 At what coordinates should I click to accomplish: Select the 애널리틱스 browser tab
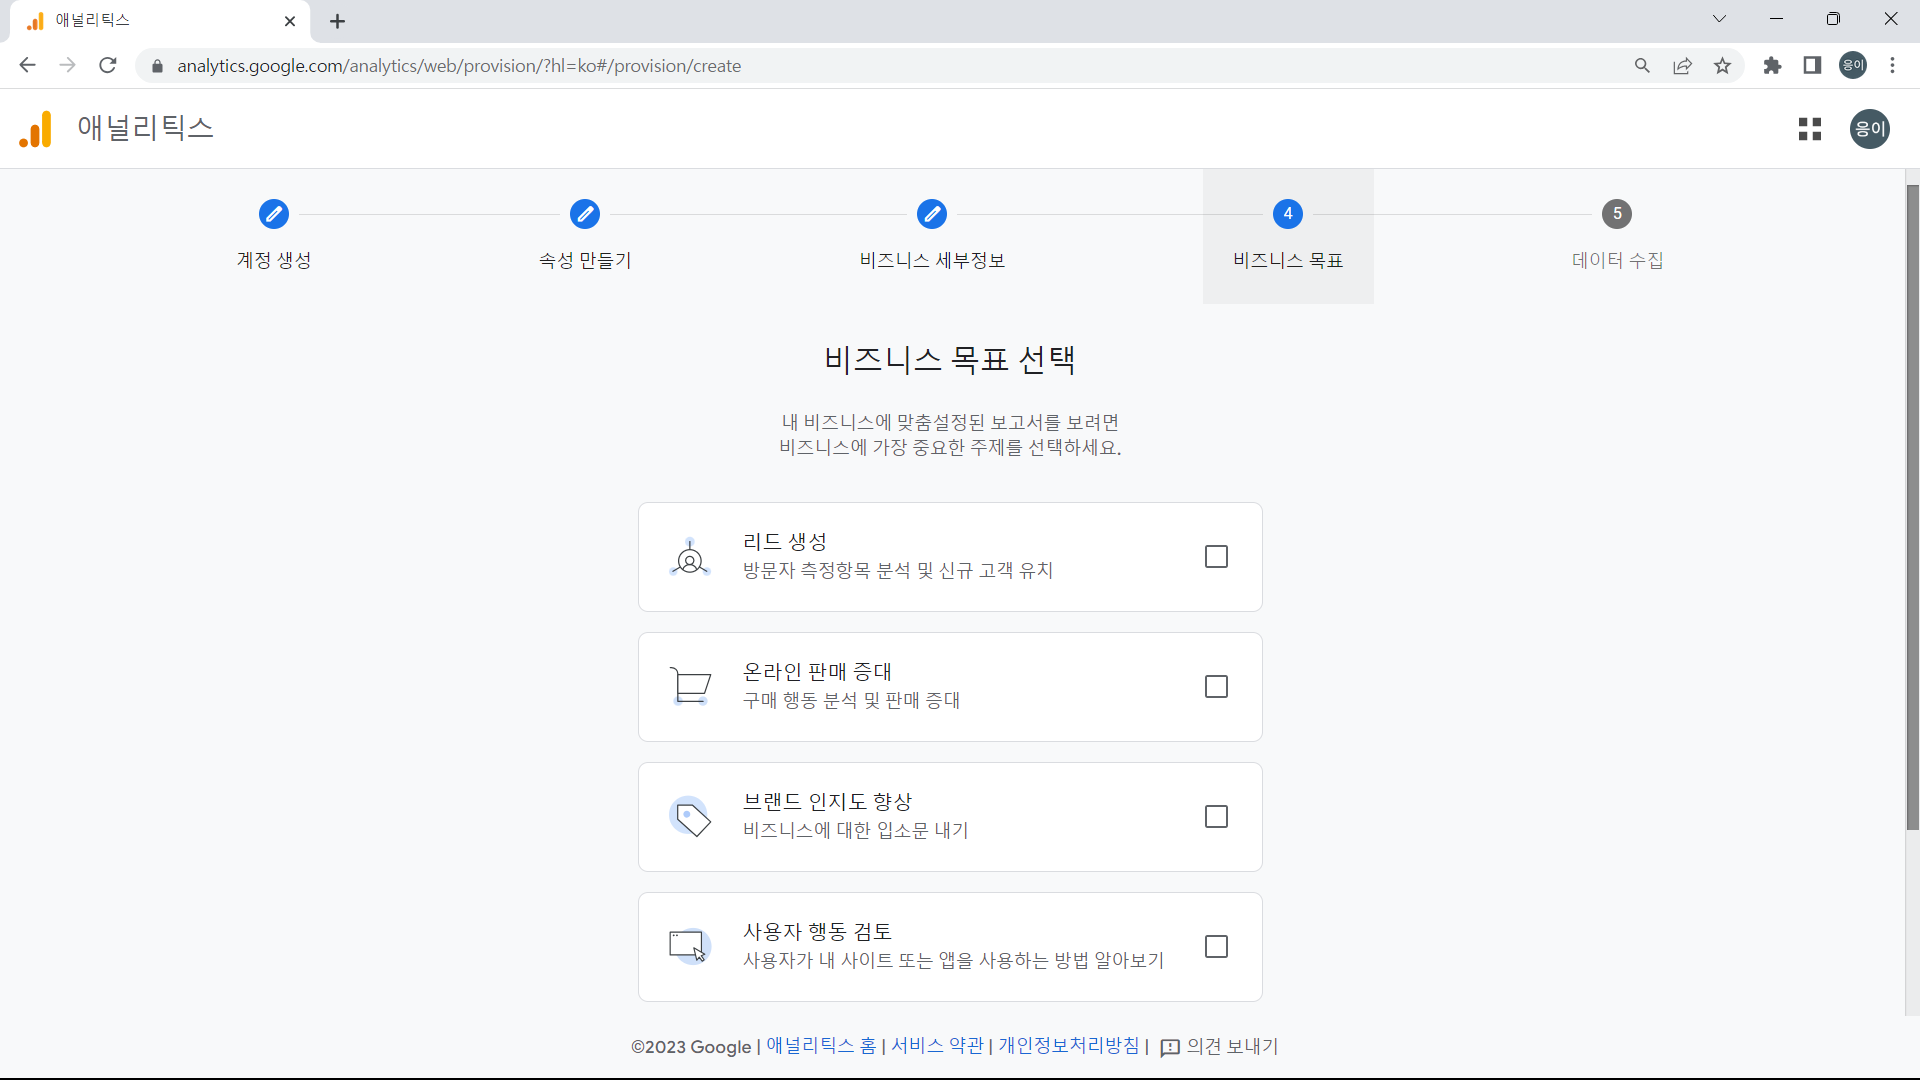[140, 21]
